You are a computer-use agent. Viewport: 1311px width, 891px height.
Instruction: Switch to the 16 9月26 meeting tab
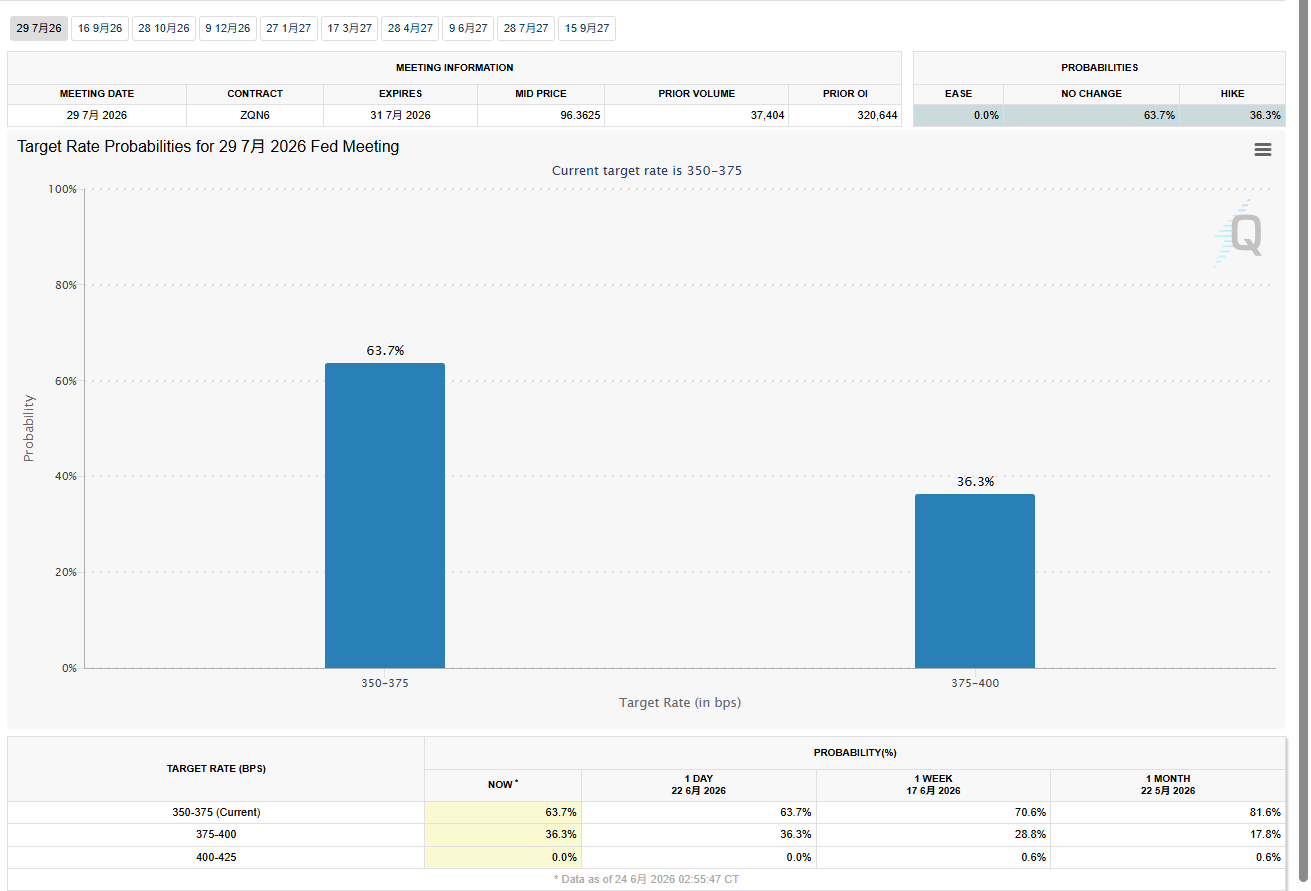pos(100,28)
